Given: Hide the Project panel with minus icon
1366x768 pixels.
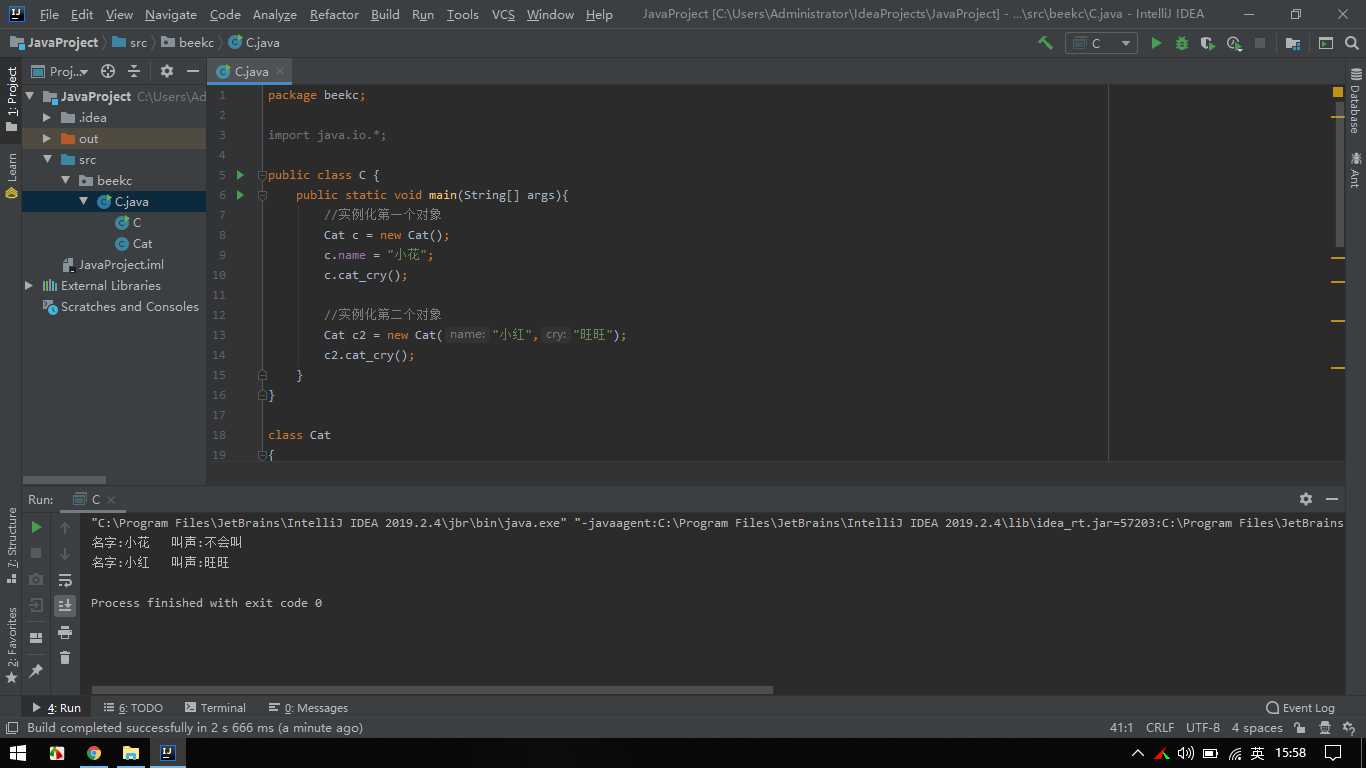Looking at the screenshot, I should 193,71.
